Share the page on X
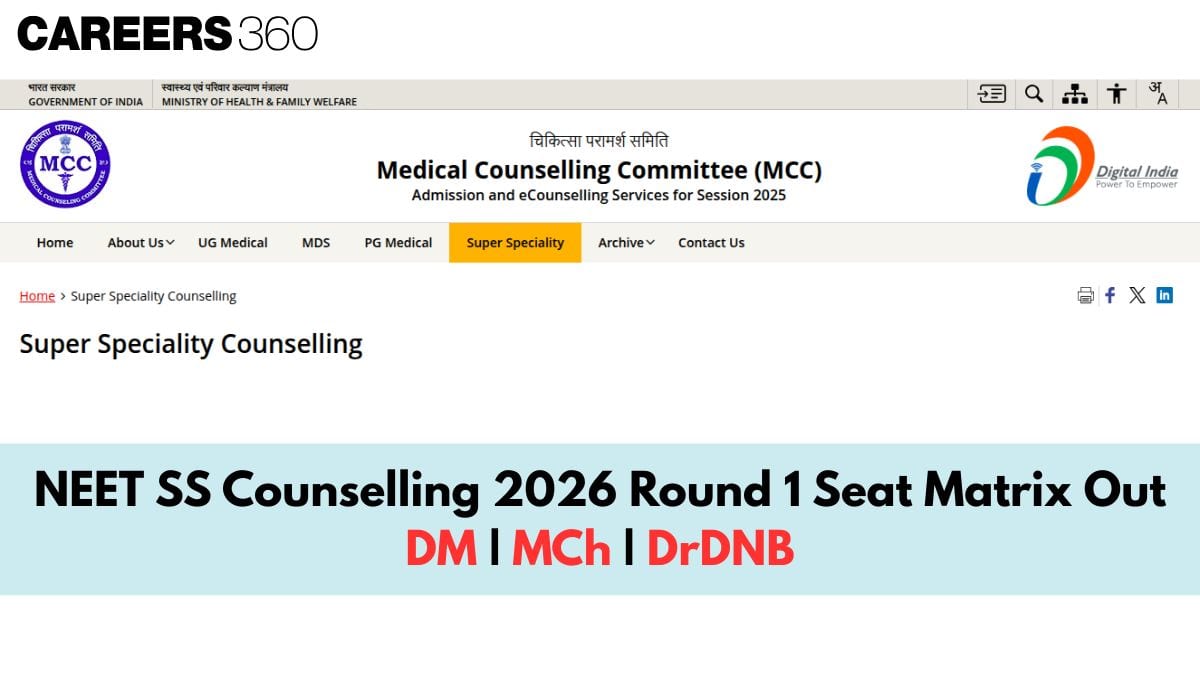Viewport: 1200px width, 675px height. pyautogui.click(x=1137, y=295)
